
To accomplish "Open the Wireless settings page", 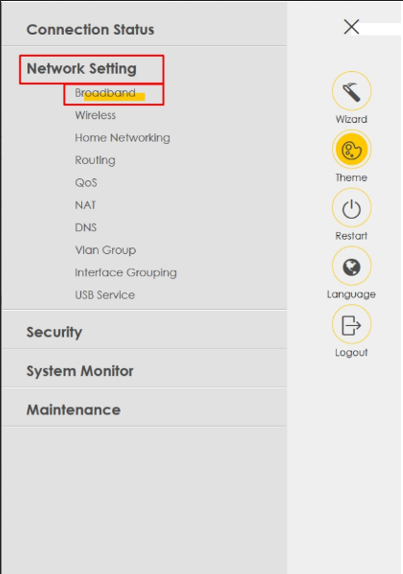I will pos(95,115).
